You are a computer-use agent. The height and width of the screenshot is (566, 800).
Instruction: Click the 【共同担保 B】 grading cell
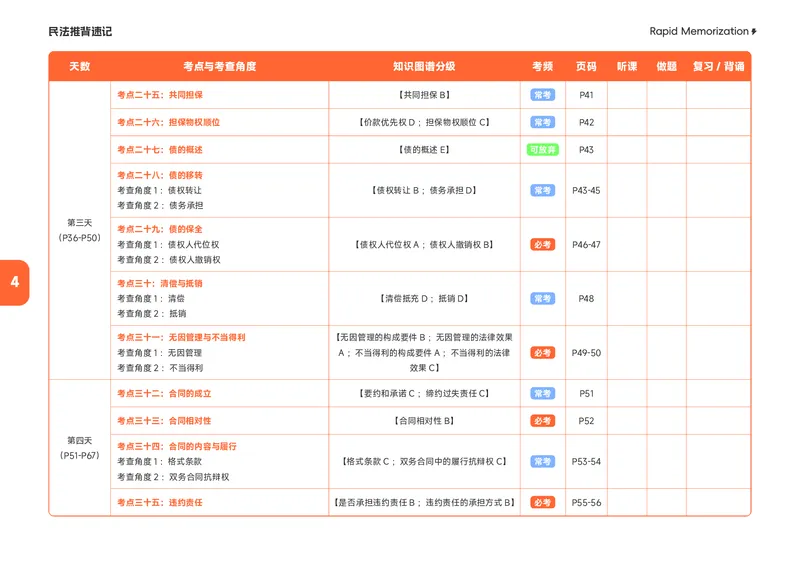(x=424, y=95)
